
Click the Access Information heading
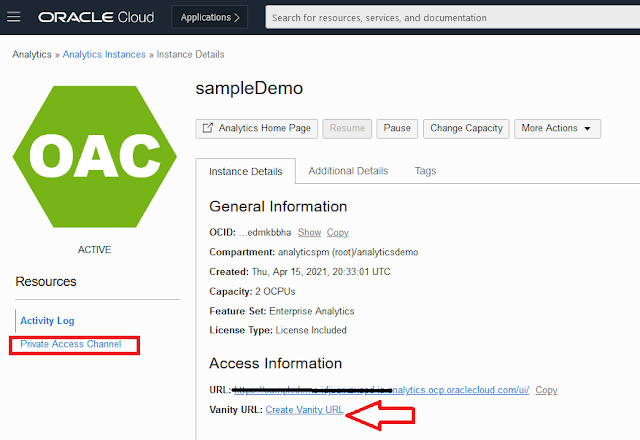276,363
